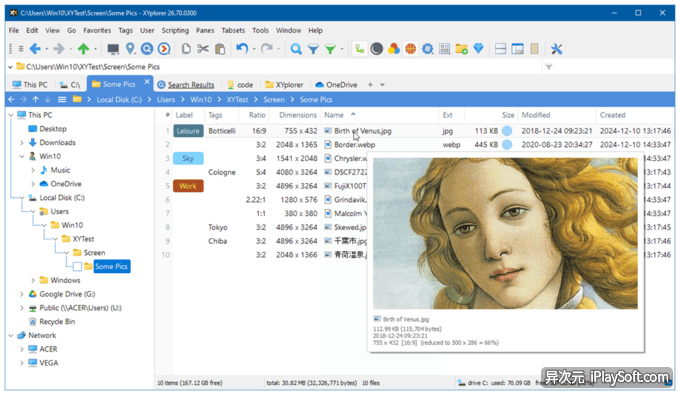The height and width of the screenshot is (395, 680).
Task: Click the breadcrumb bar hamburger menu icon
Action: click(x=62, y=100)
